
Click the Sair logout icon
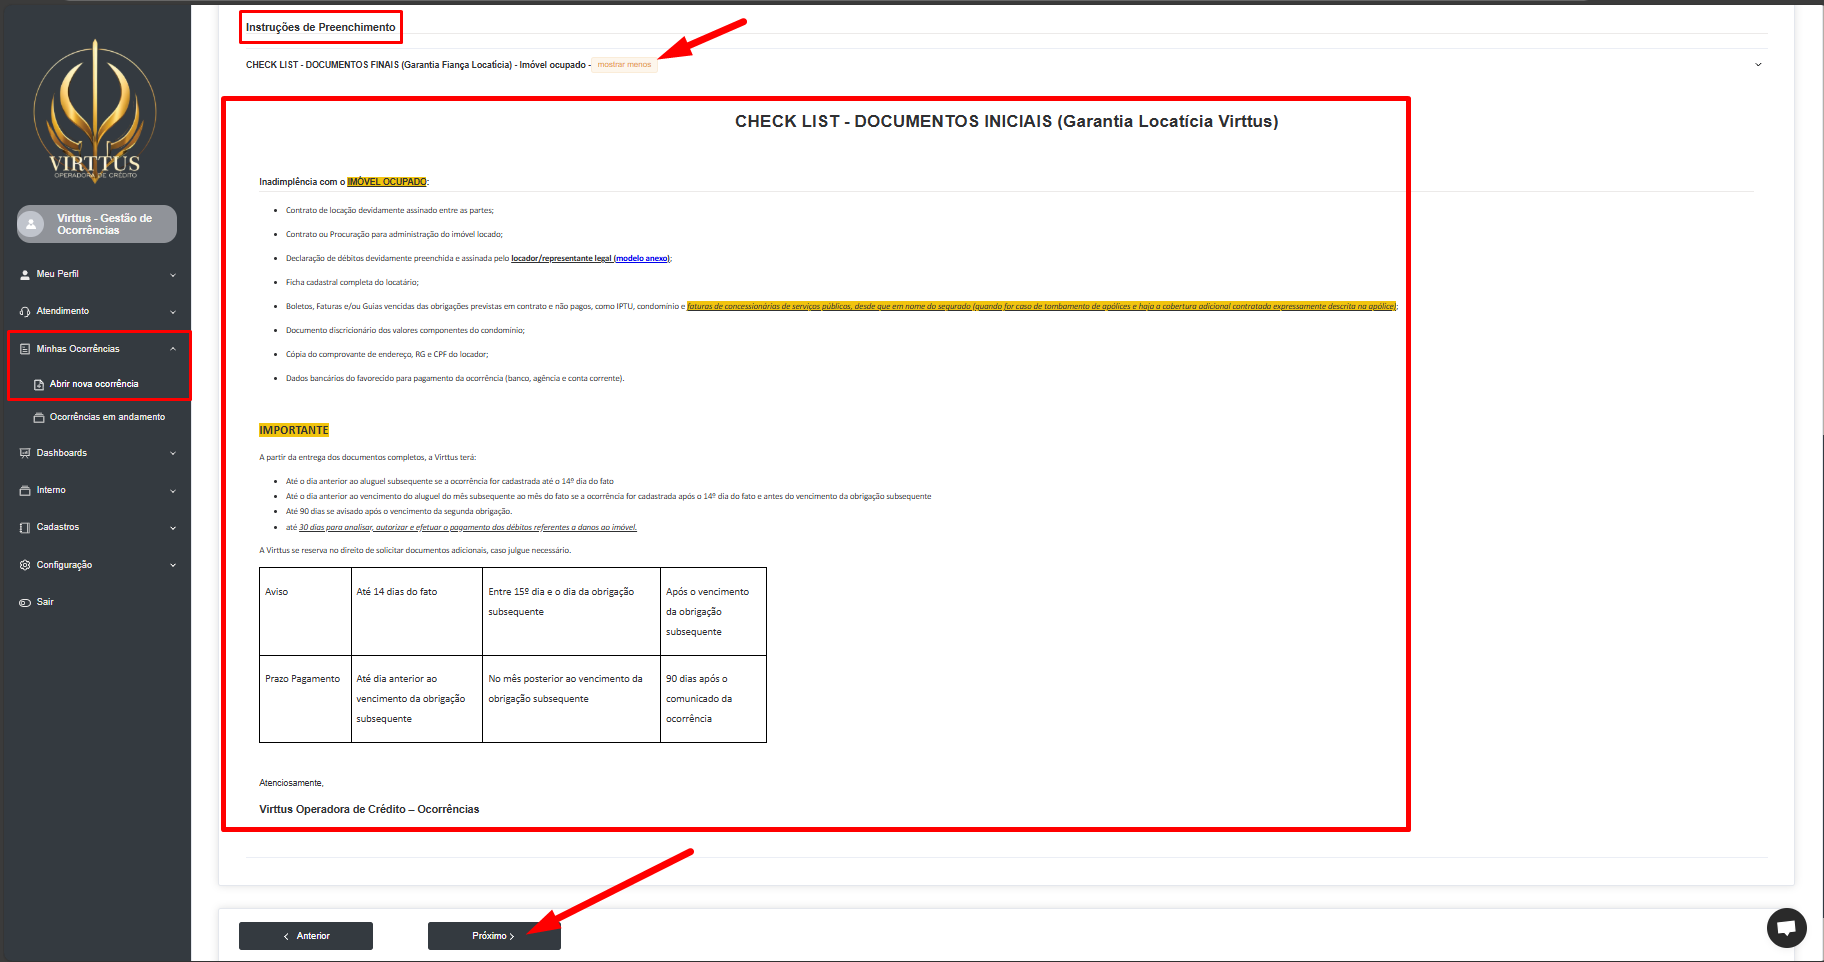click(25, 602)
